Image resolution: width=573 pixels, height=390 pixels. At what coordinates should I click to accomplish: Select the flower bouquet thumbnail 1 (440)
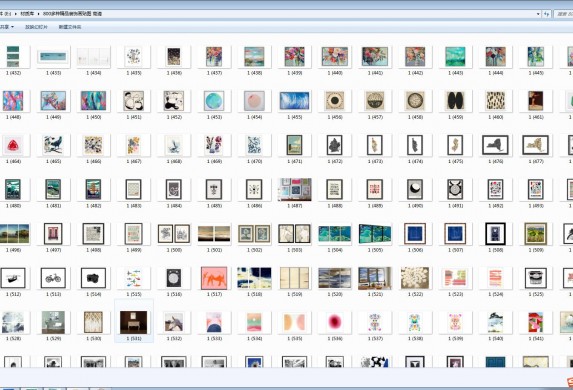[x=335, y=57]
